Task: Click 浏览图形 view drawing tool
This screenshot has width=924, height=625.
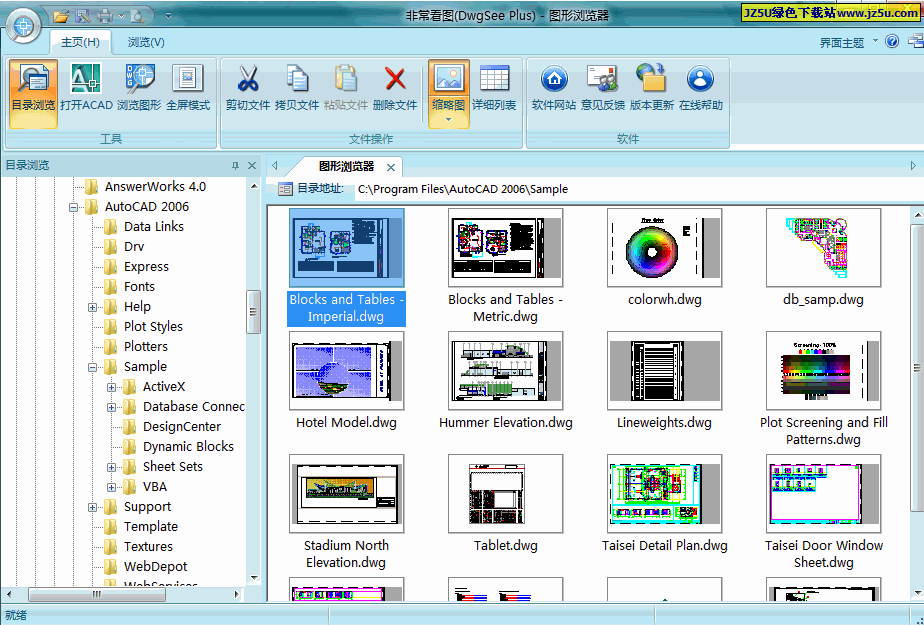Action: (139, 88)
